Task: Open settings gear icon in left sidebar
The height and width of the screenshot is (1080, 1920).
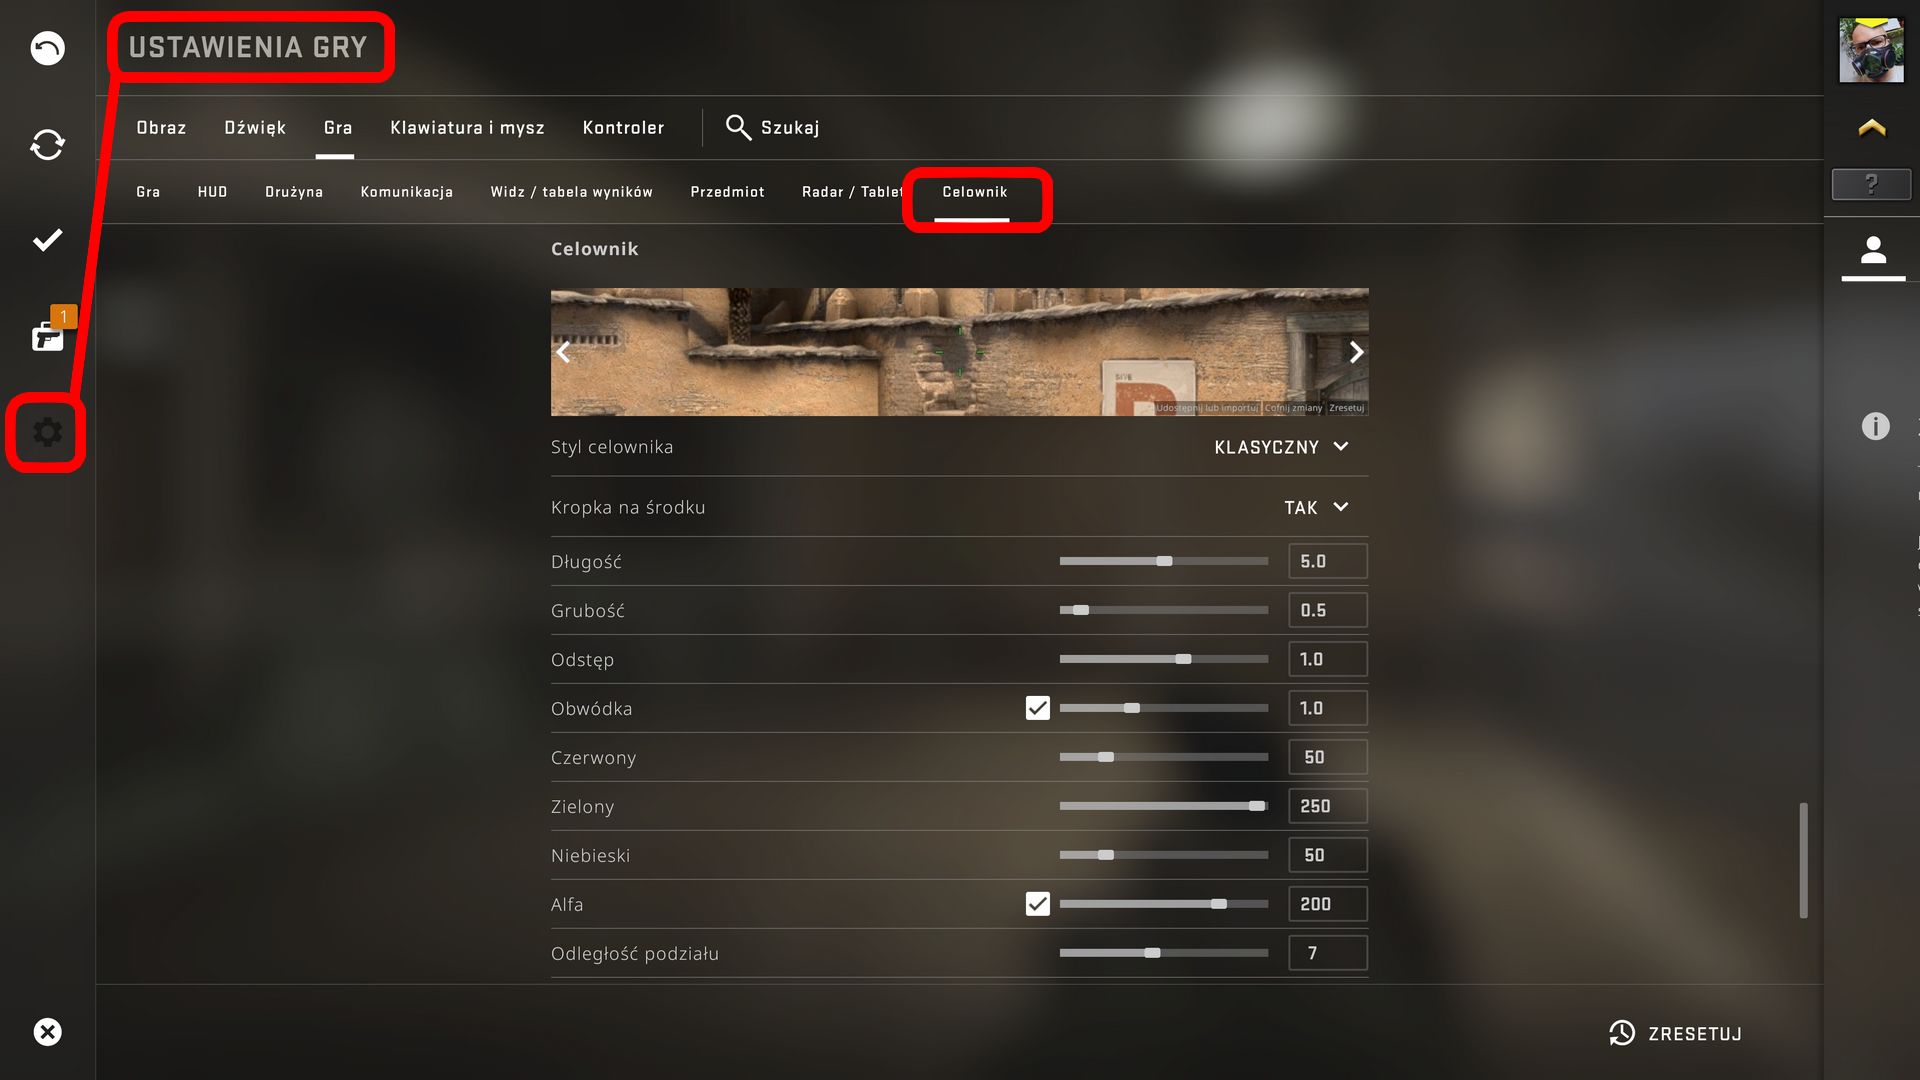Action: point(47,432)
